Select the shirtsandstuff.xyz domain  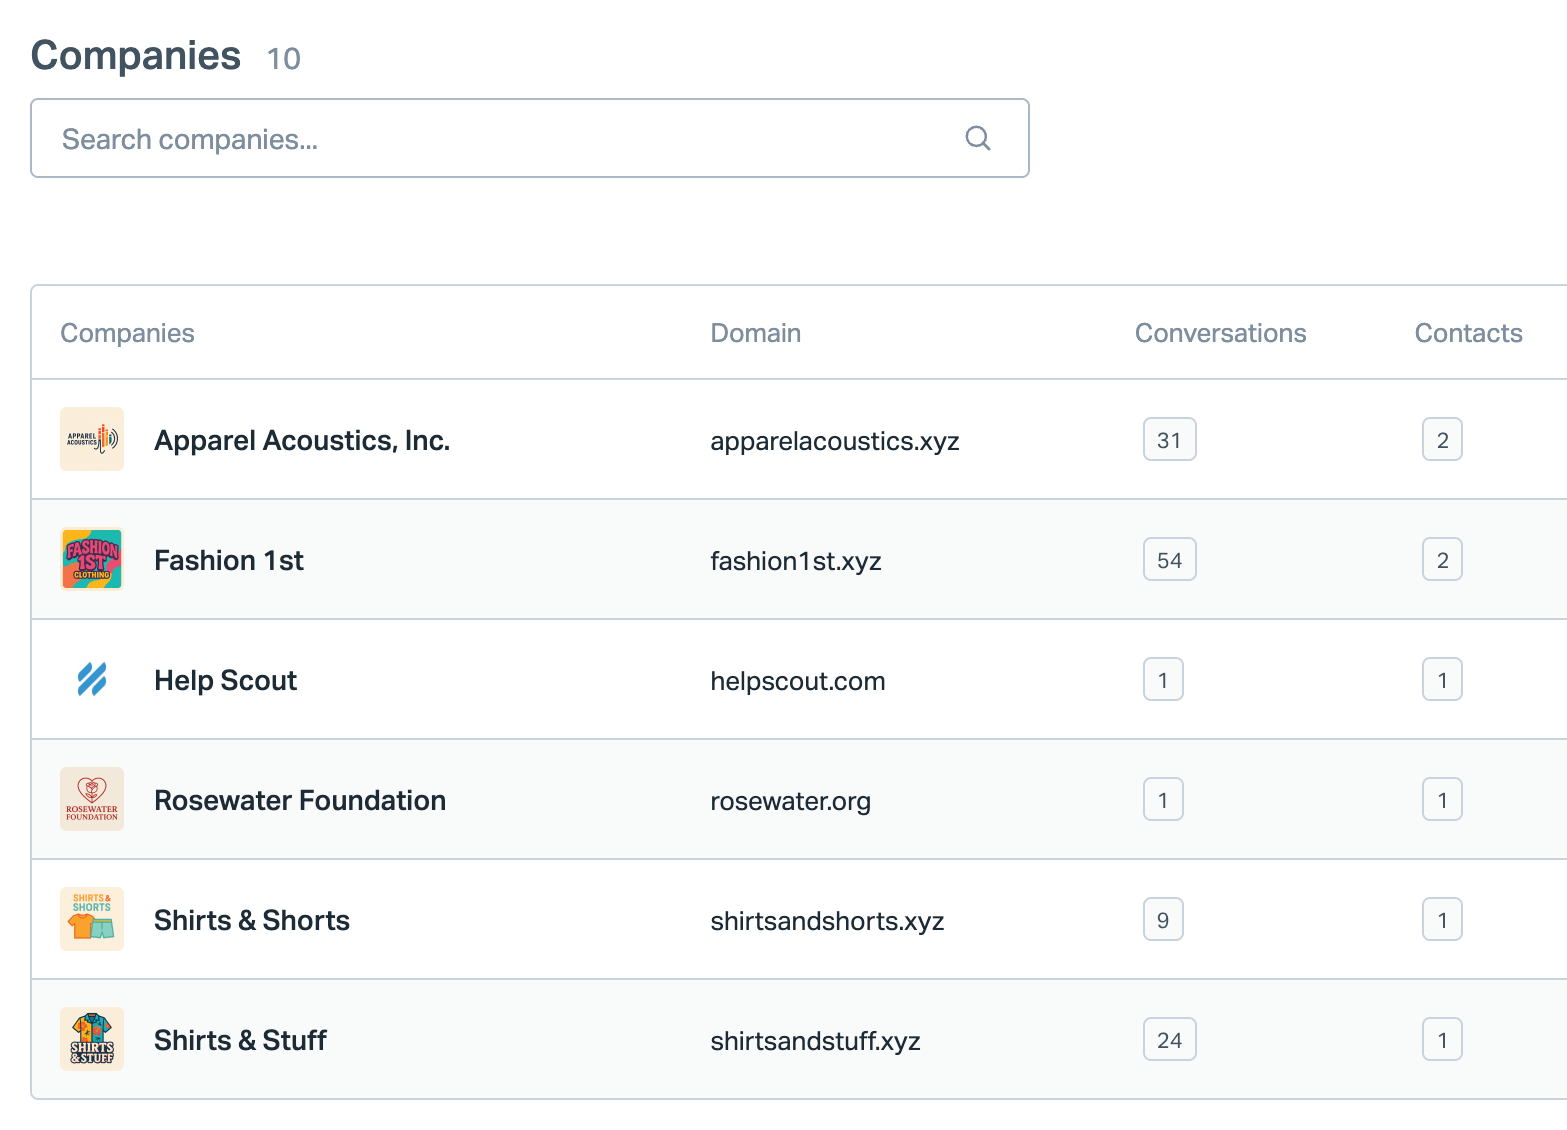tap(815, 1041)
